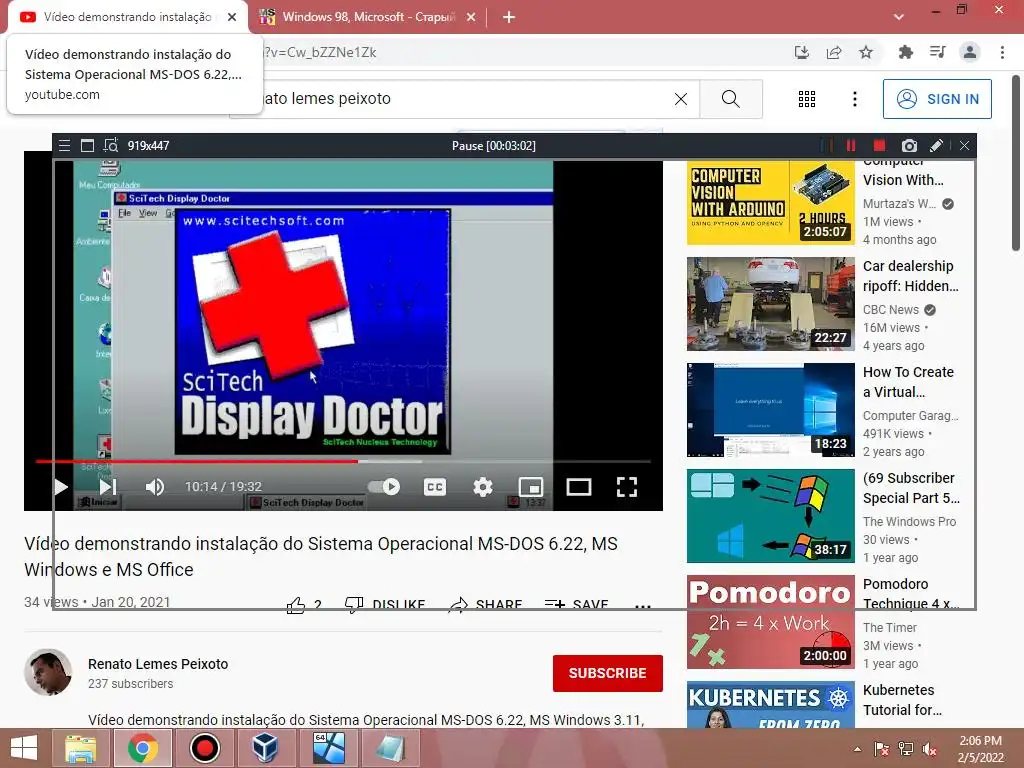This screenshot has width=1024, height=768.
Task: Open the recorder drawing pencil tool
Action: coord(936,146)
